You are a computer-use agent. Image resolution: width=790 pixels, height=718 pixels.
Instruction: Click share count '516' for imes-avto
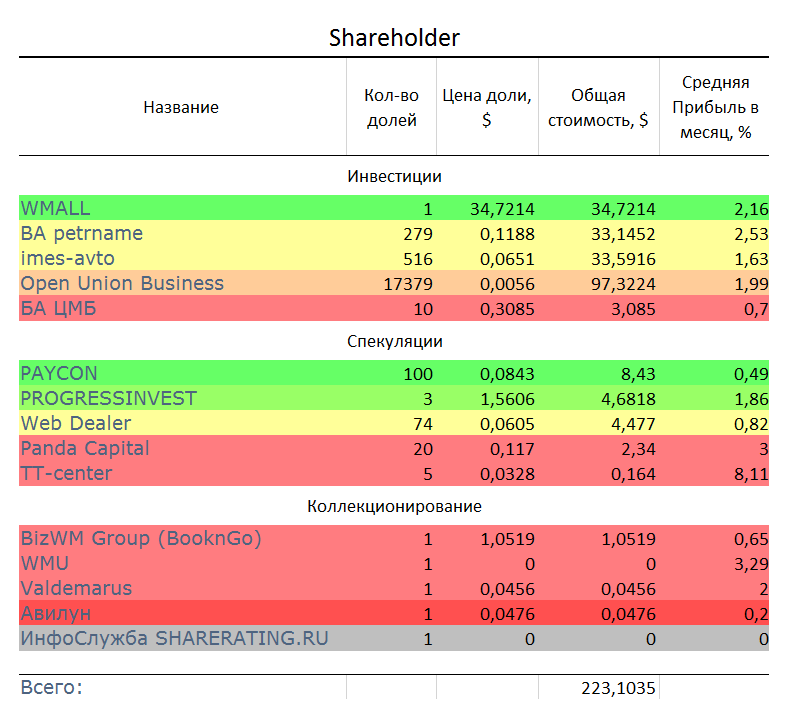418,259
